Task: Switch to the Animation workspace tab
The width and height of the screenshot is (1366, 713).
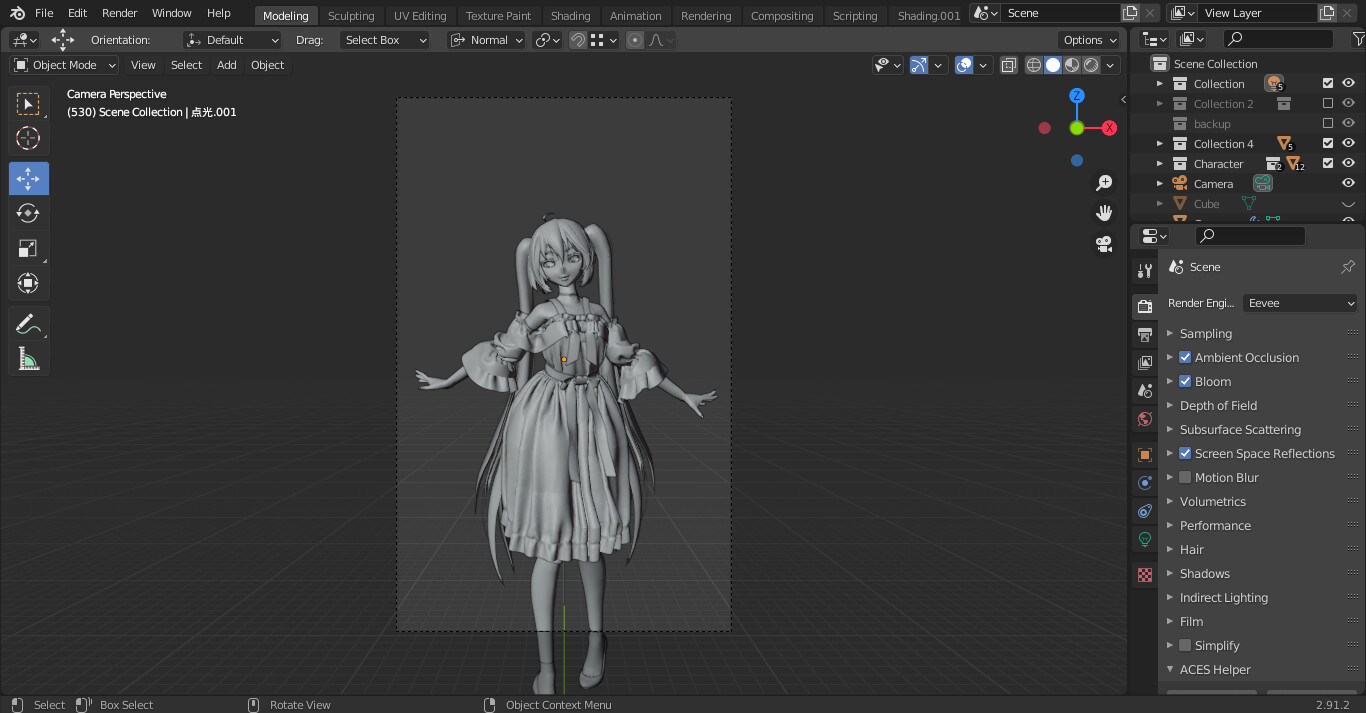Action: 636,16
